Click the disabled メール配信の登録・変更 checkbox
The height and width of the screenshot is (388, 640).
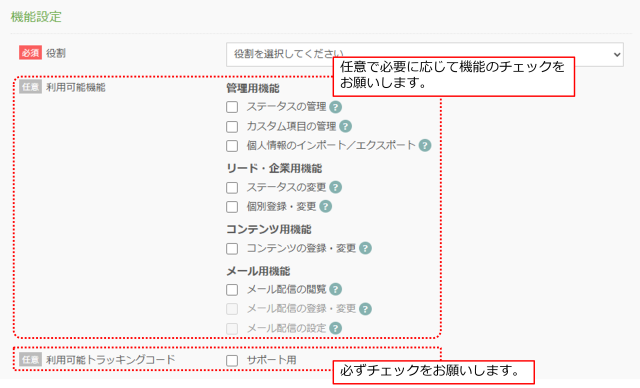pyautogui.click(x=232, y=309)
